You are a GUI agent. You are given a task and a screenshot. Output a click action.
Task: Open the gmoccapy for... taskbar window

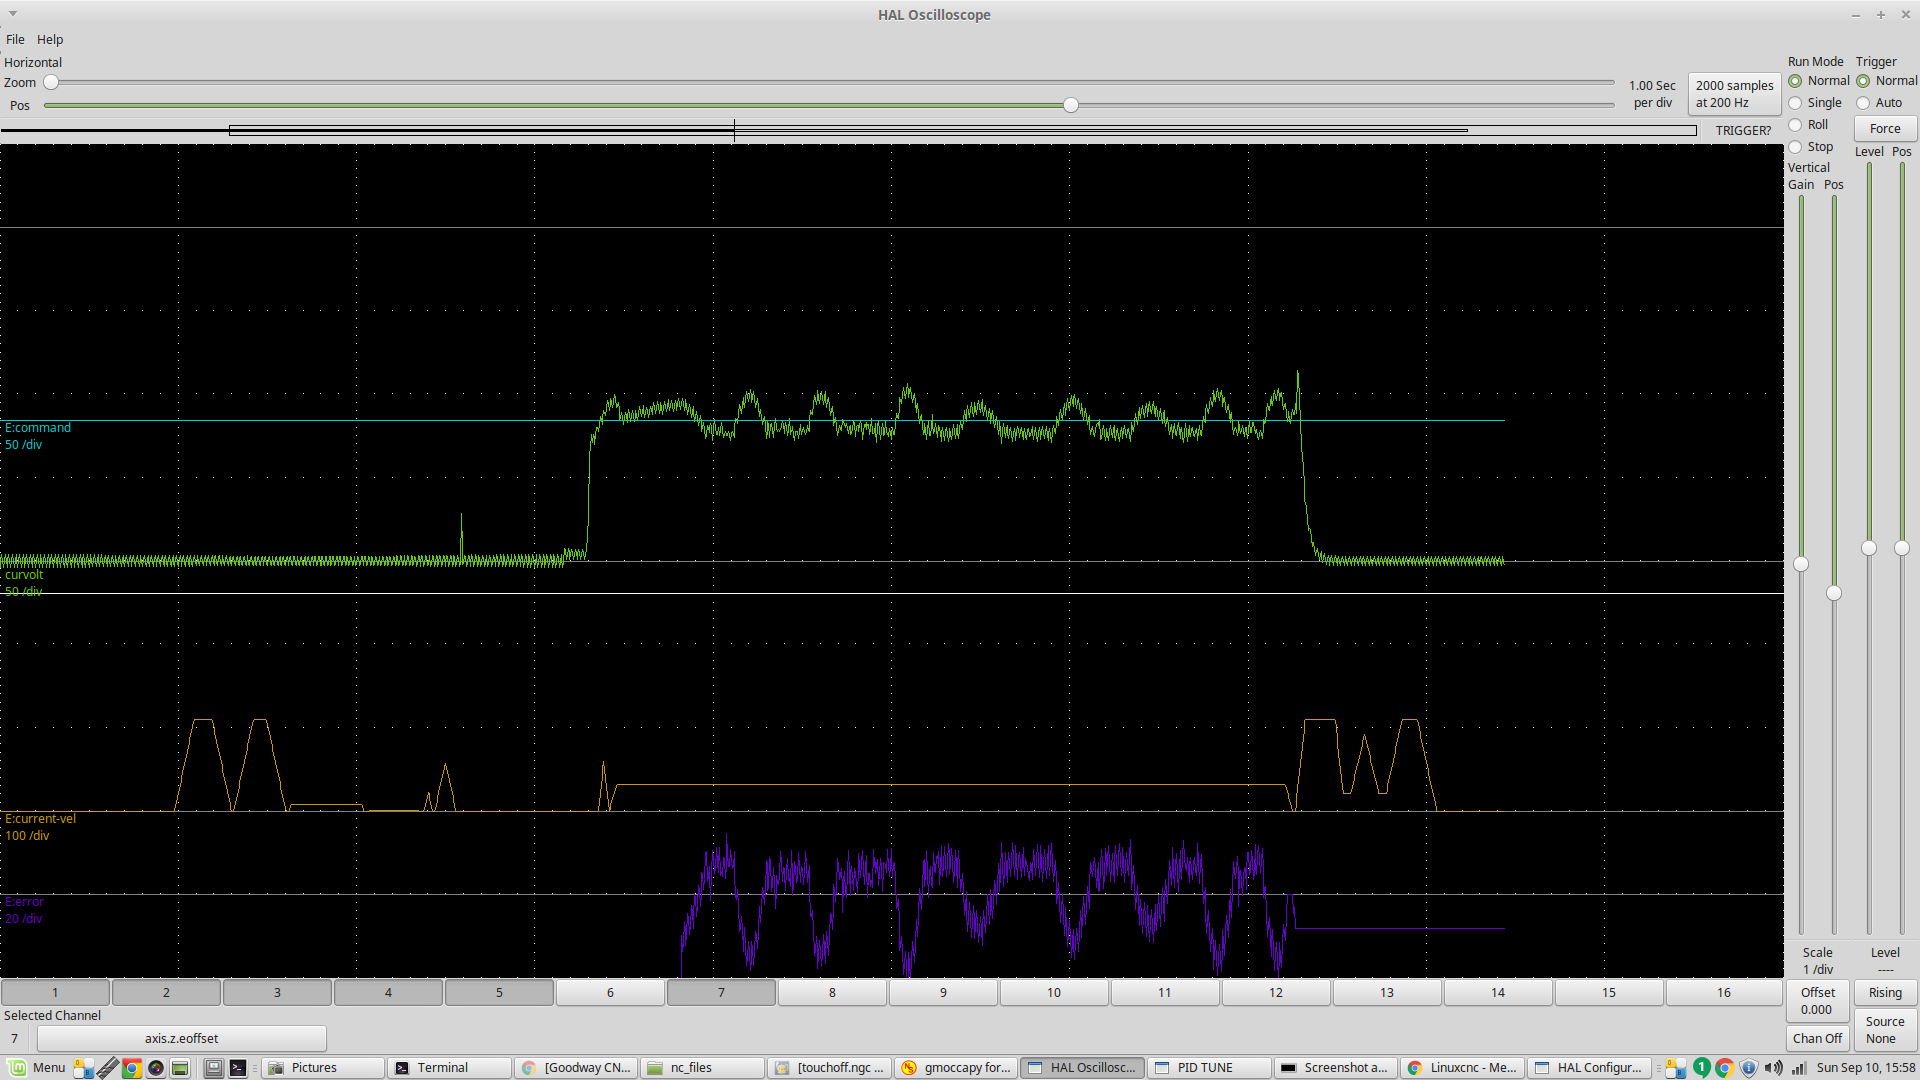(x=956, y=1068)
